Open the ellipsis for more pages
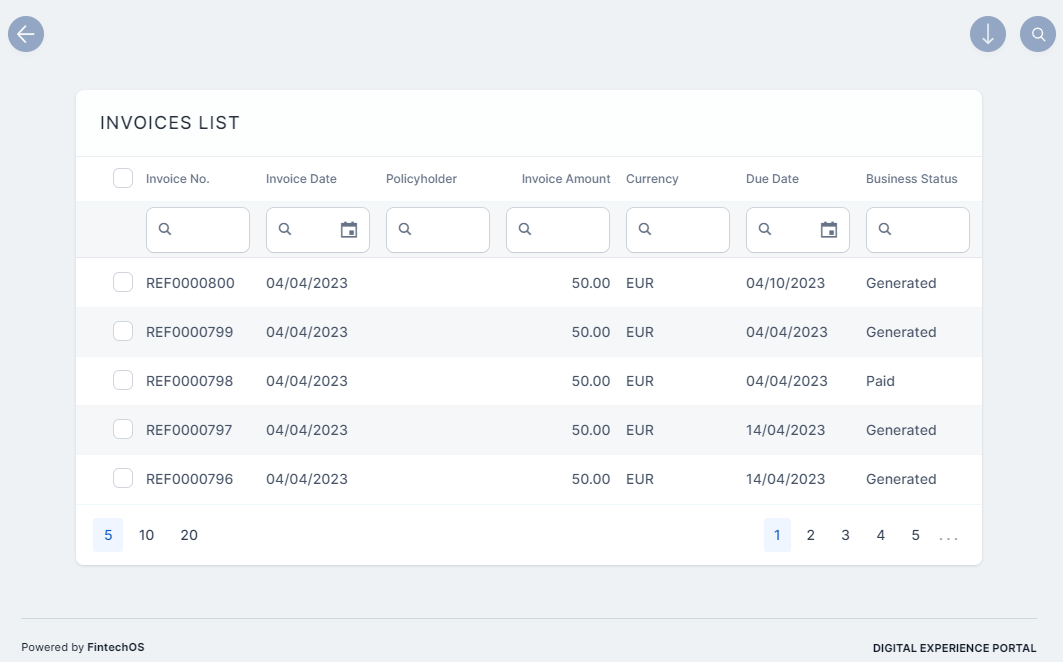Viewport: 1063px width, 662px height. point(947,535)
